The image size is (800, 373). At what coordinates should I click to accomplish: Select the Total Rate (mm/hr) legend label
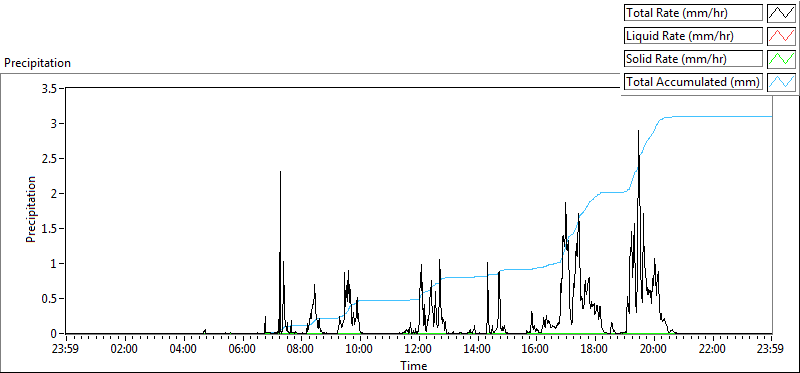click(693, 13)
